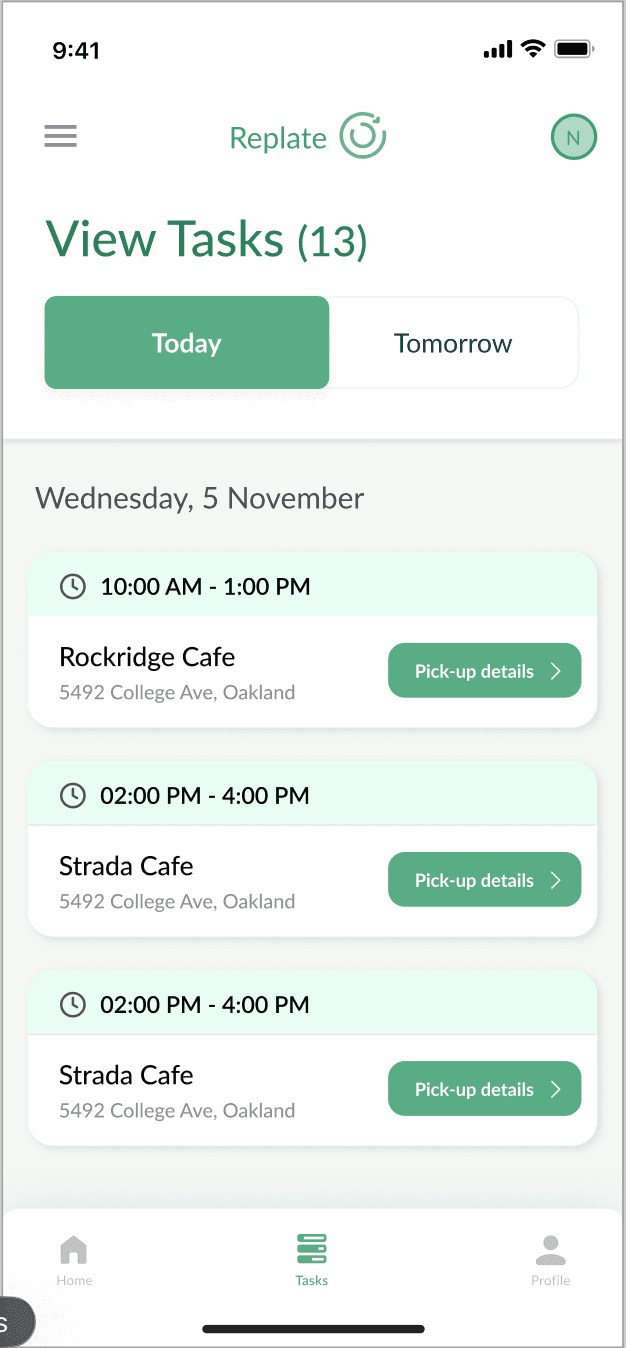Select the Tasks icon in bottom bar

(x=312, y=1249)
